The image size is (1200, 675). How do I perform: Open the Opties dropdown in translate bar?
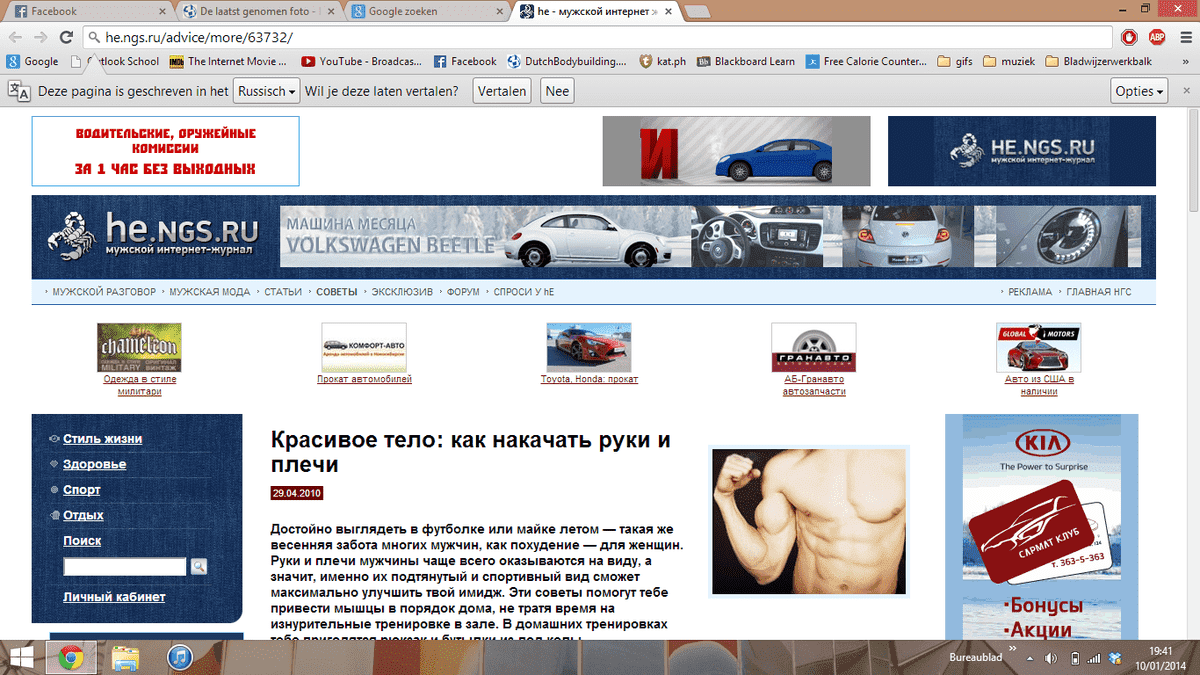(x=1139, y=91)
